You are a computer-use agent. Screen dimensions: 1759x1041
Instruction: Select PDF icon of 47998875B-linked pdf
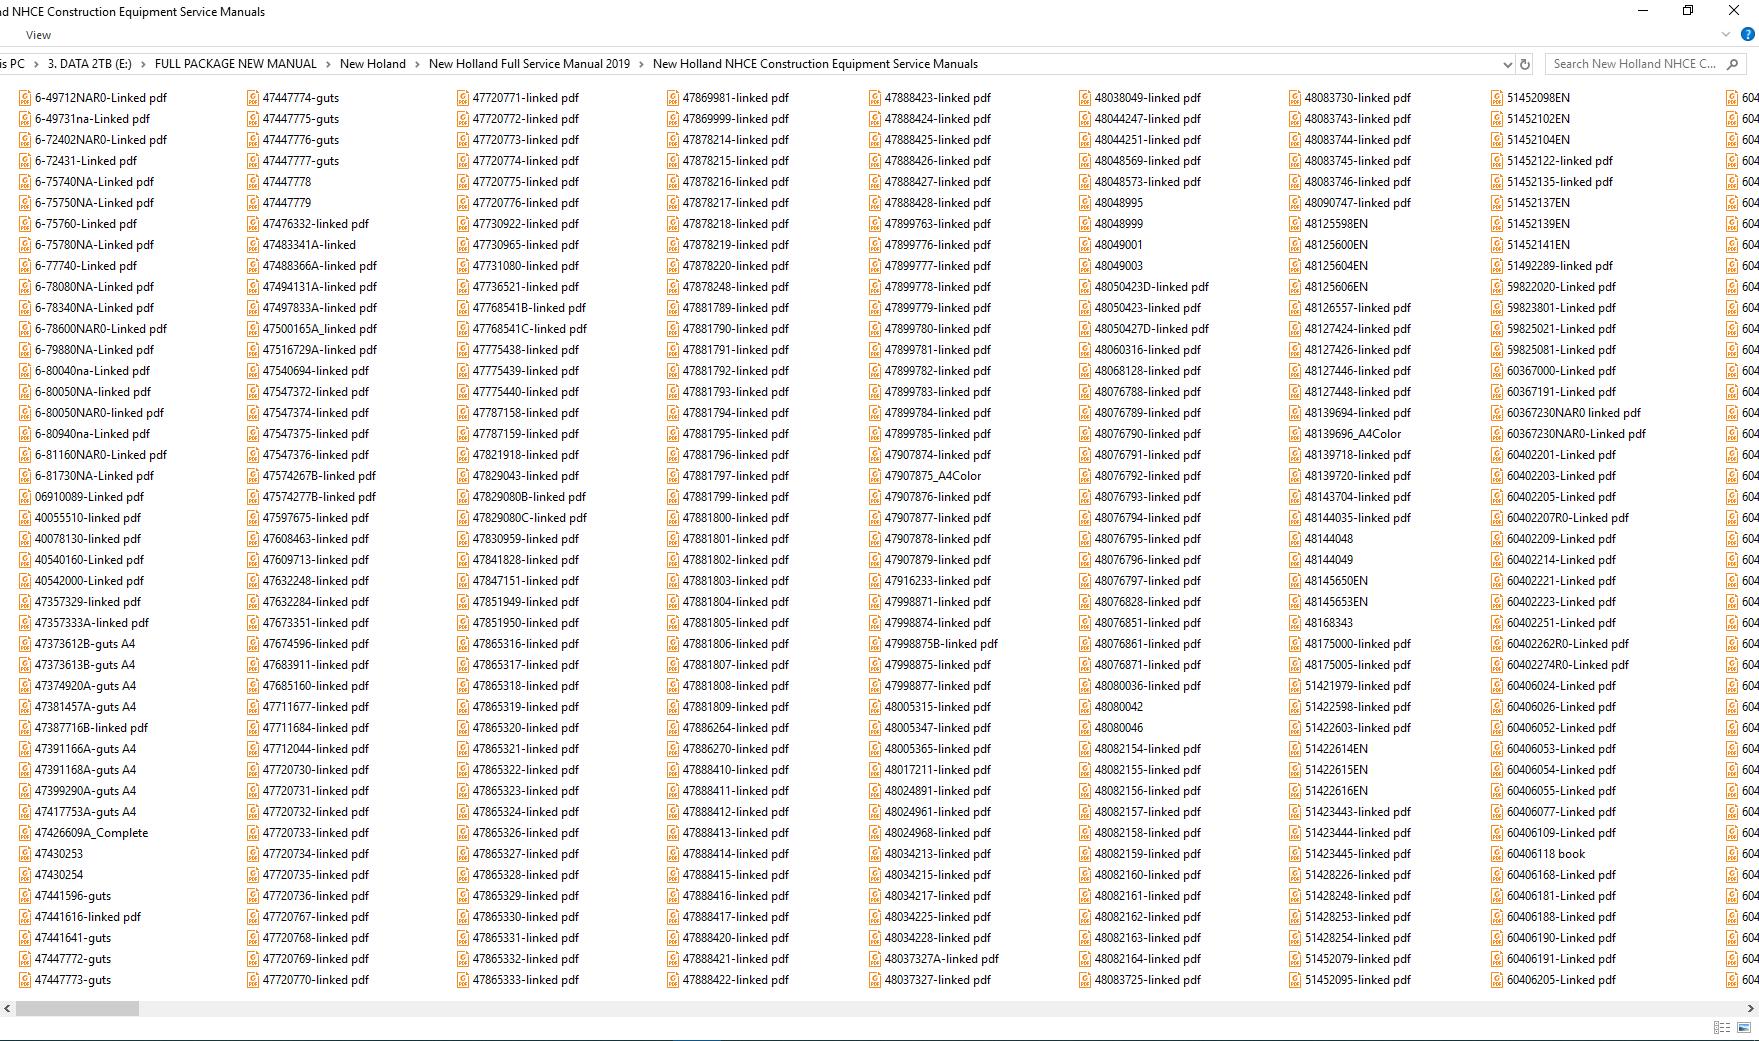coord(875,644)
